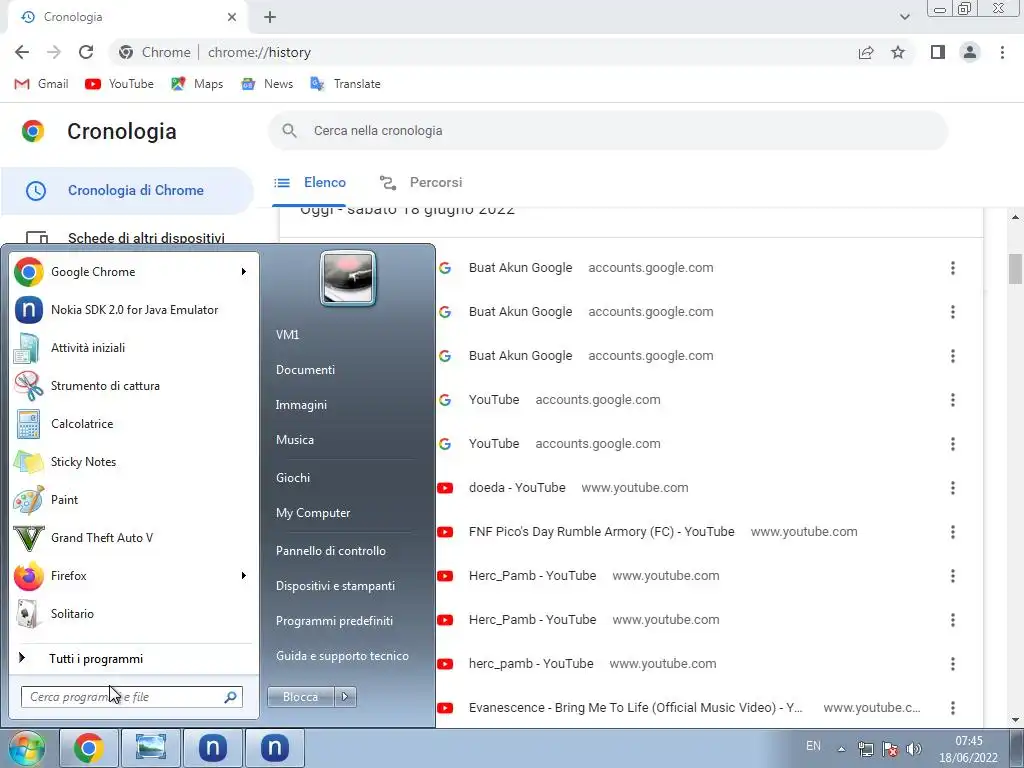
Task: Open tab search chevron in title bar
Action: 904,17
